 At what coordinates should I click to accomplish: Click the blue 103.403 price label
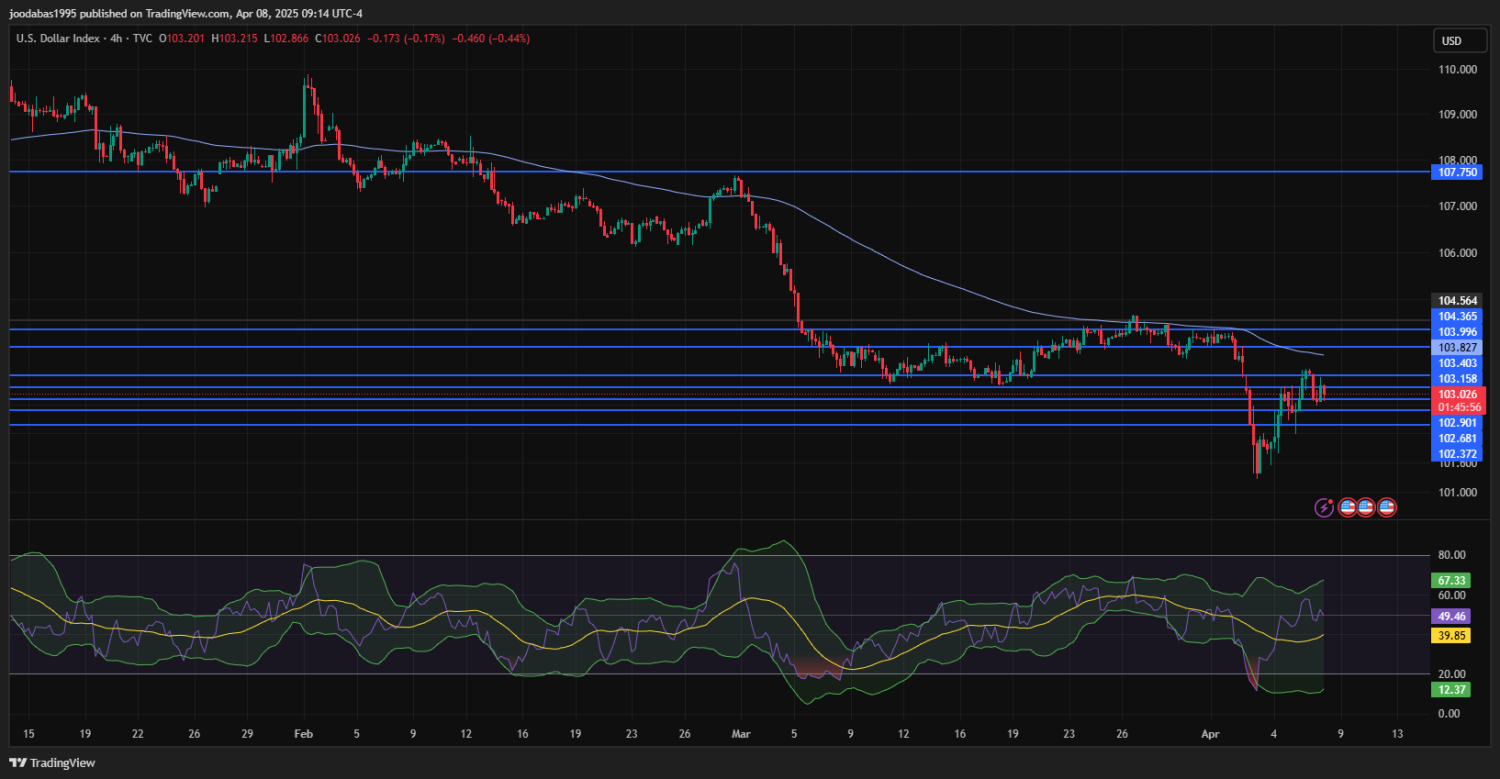(1458, 363)
